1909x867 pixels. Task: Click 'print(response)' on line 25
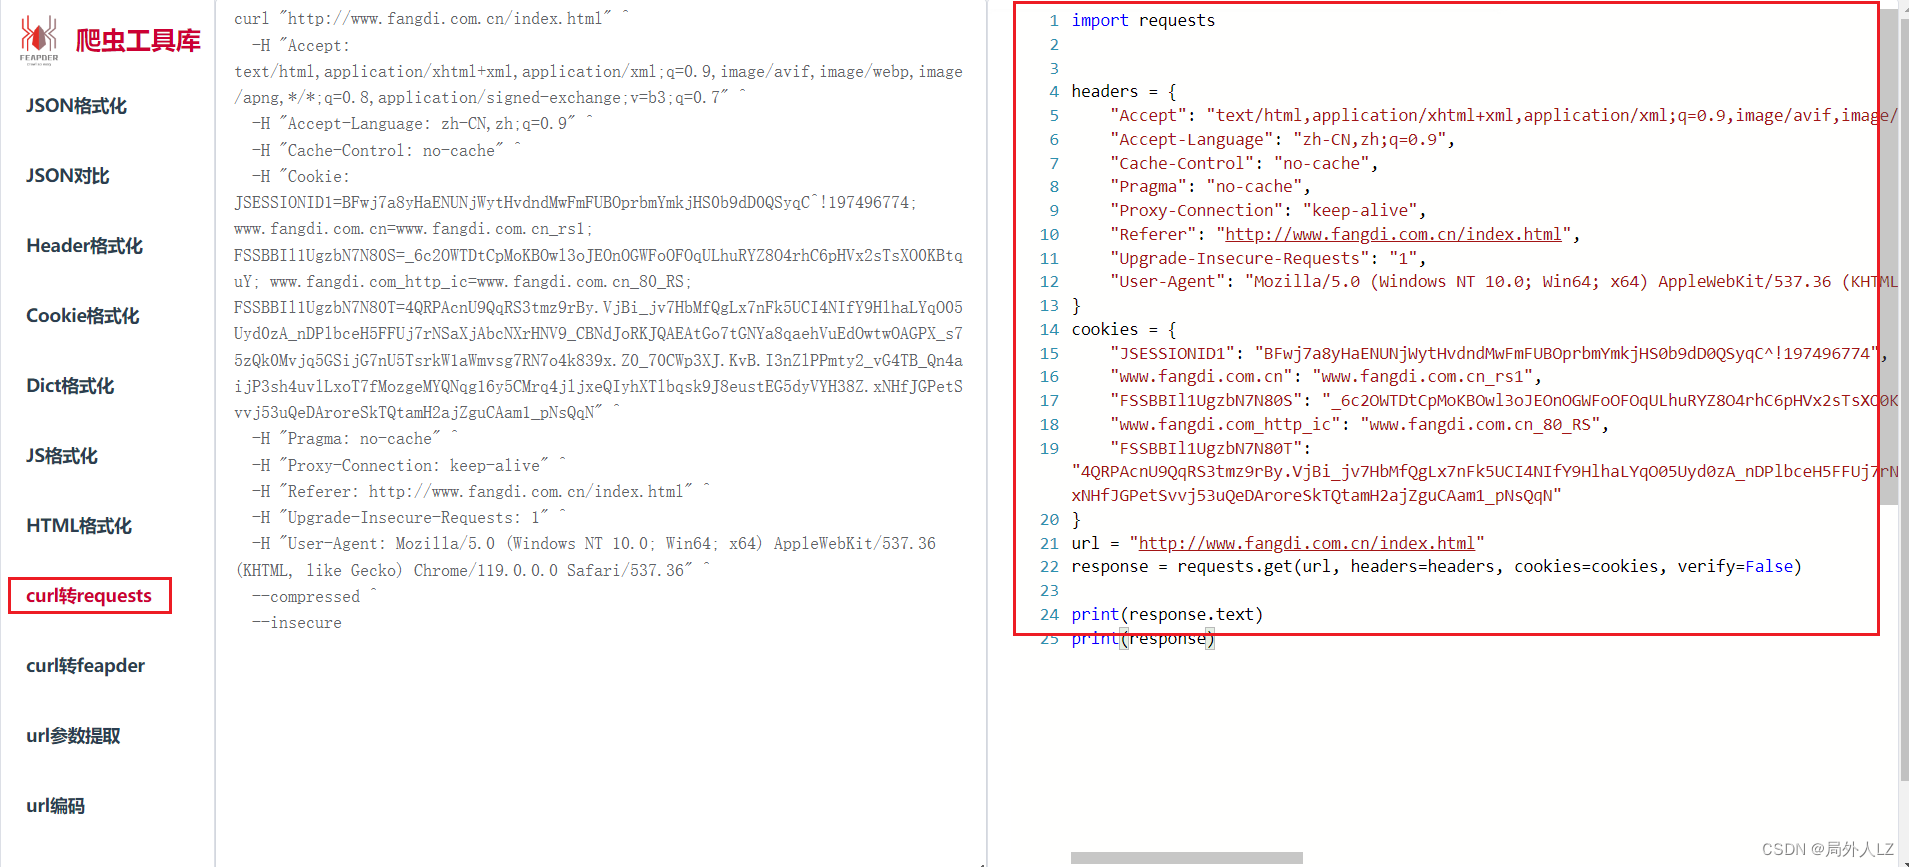click(1143, 638)
